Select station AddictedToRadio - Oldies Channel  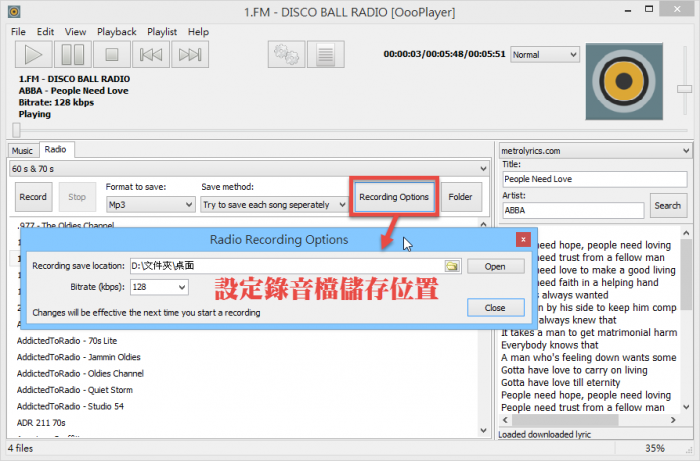[x=80, y=374]
